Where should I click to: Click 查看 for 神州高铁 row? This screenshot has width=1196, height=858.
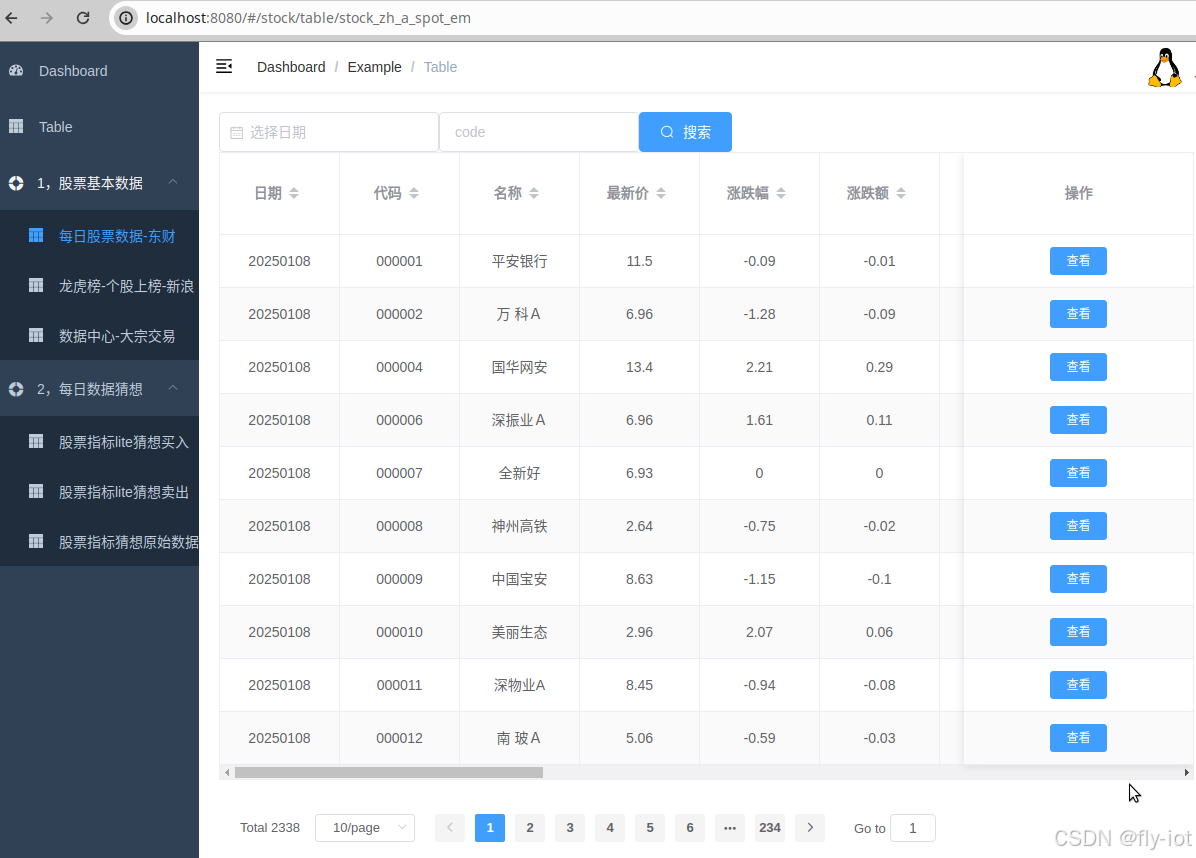(x=1078, y=525)
